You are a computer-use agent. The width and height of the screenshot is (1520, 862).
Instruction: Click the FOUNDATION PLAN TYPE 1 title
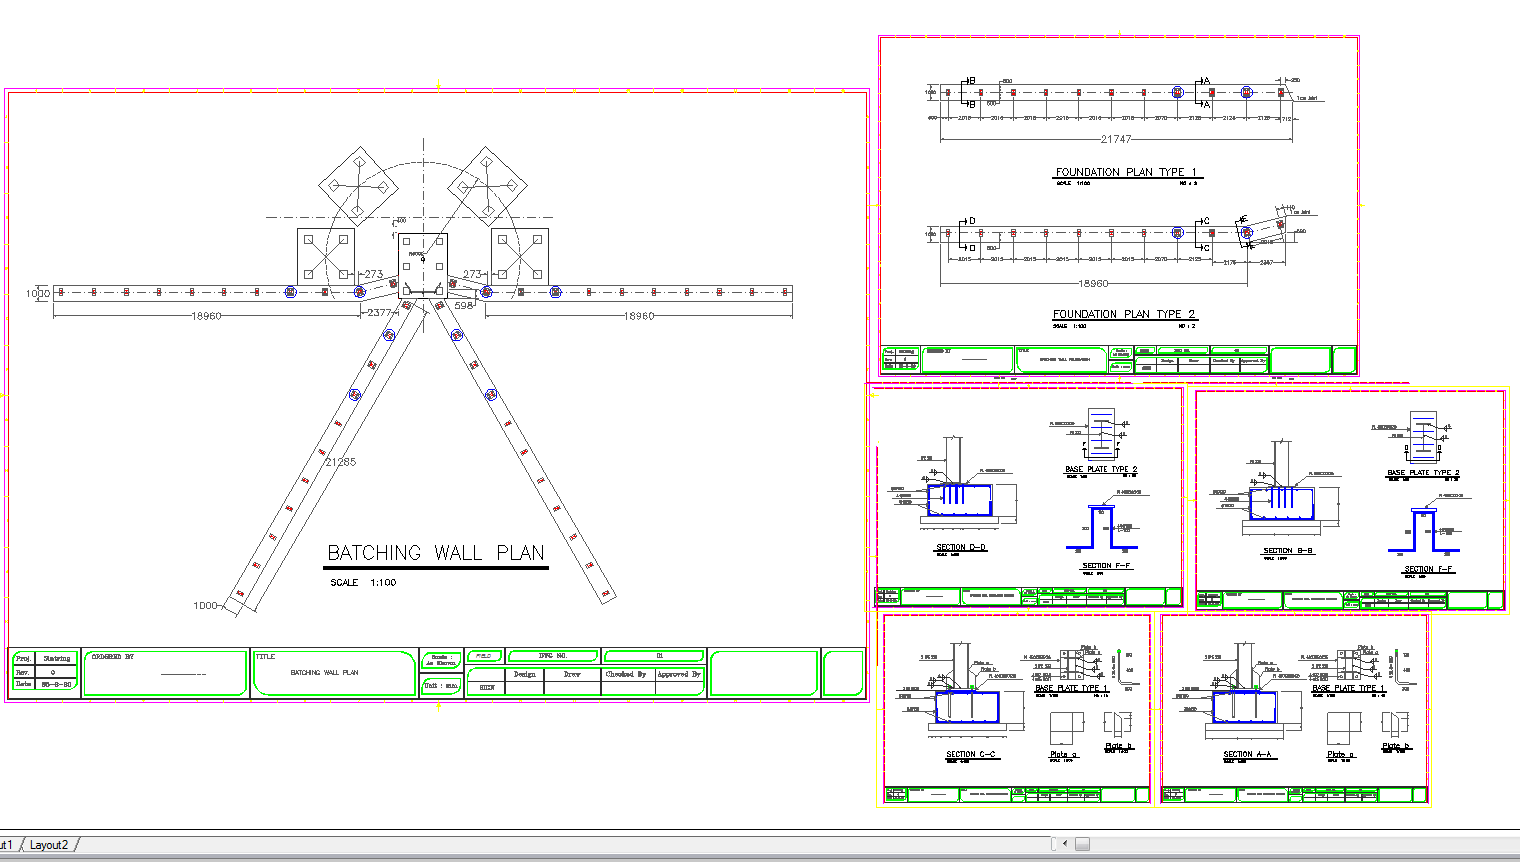pyautogui.click(x=1126, y=172)
